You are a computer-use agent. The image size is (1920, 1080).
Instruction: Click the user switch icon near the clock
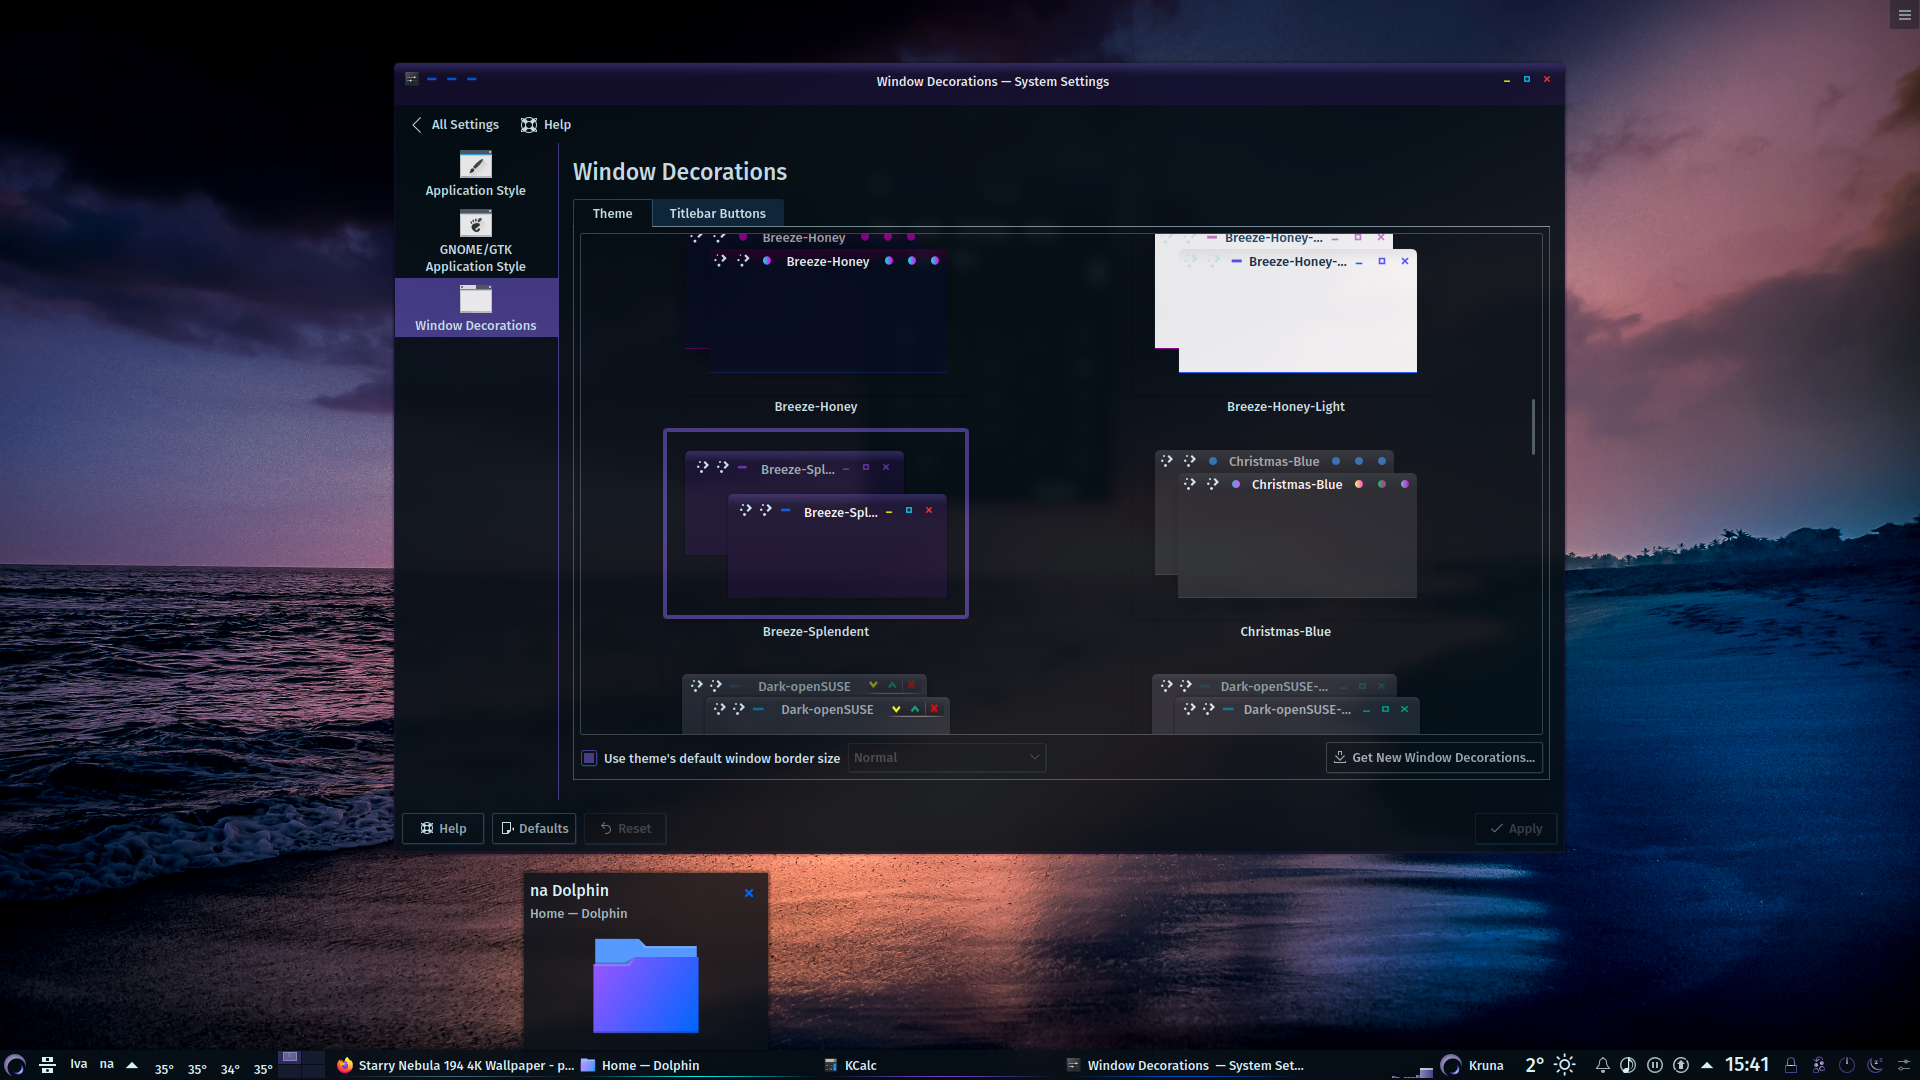(x=1819, y=1065)
